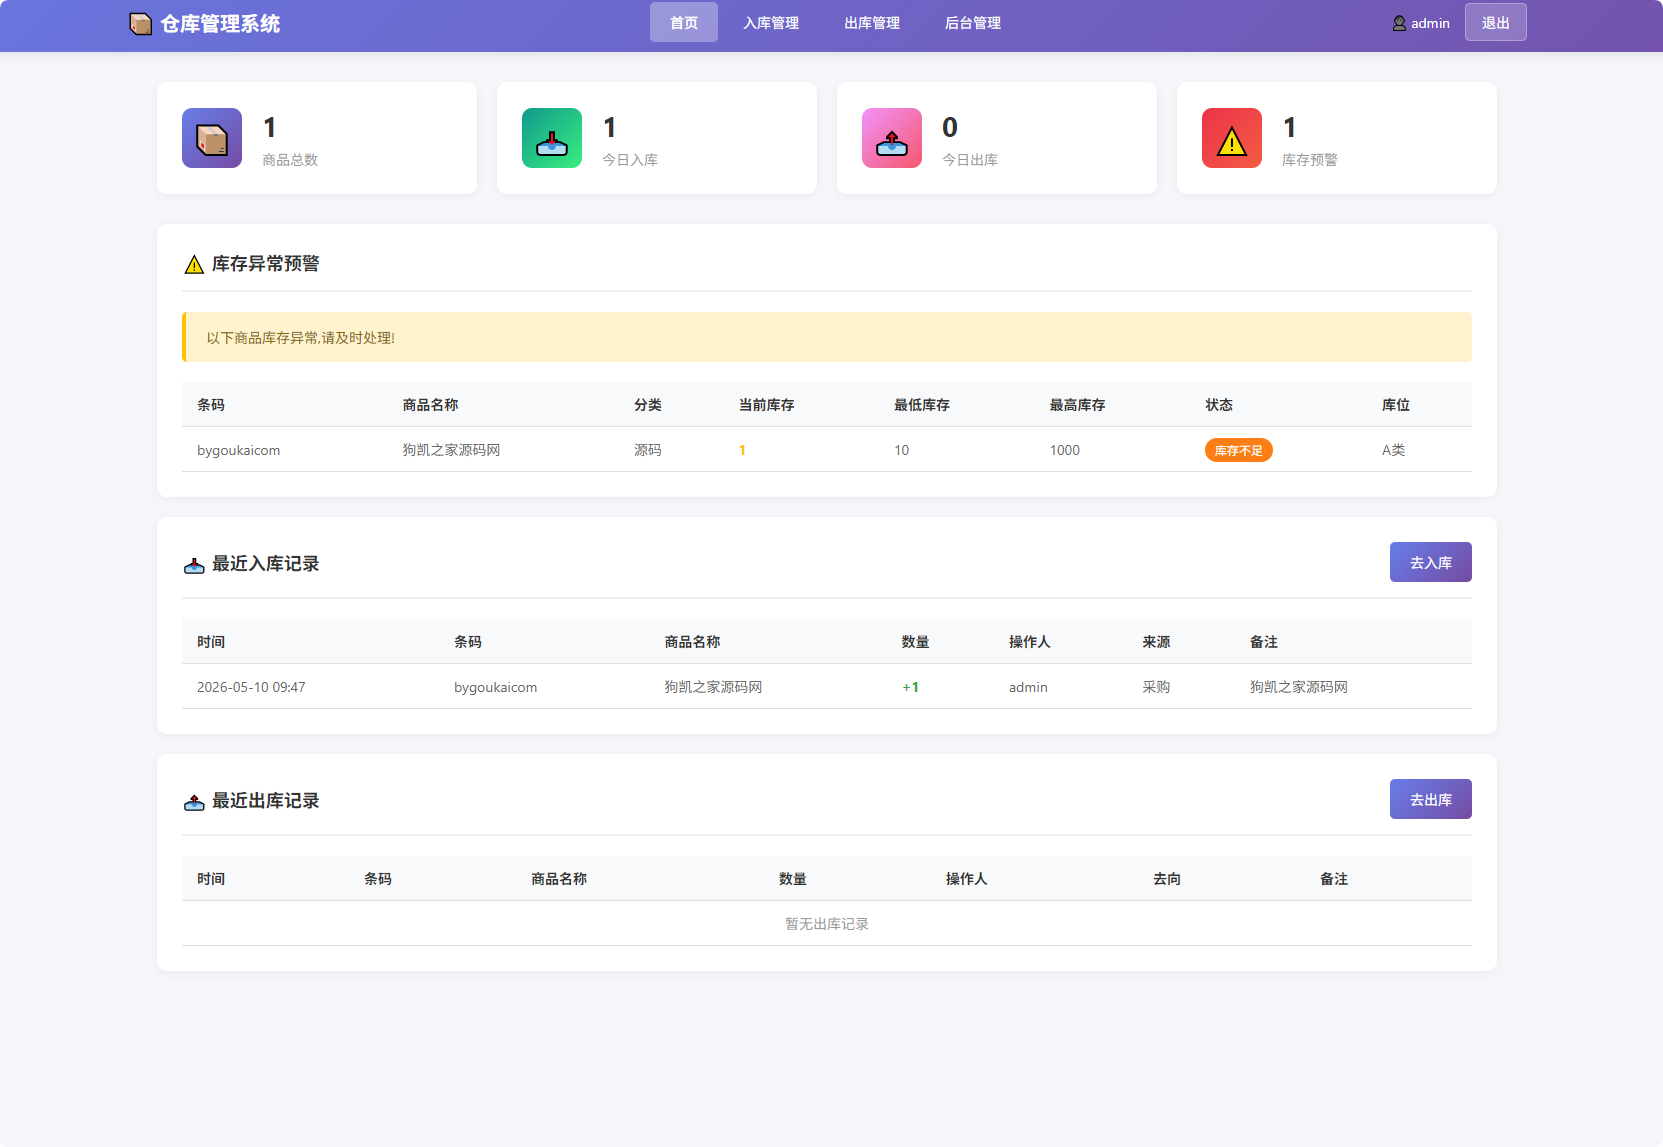
Task: Click 操作人 header in outbound table
Action: pos(966,879)
